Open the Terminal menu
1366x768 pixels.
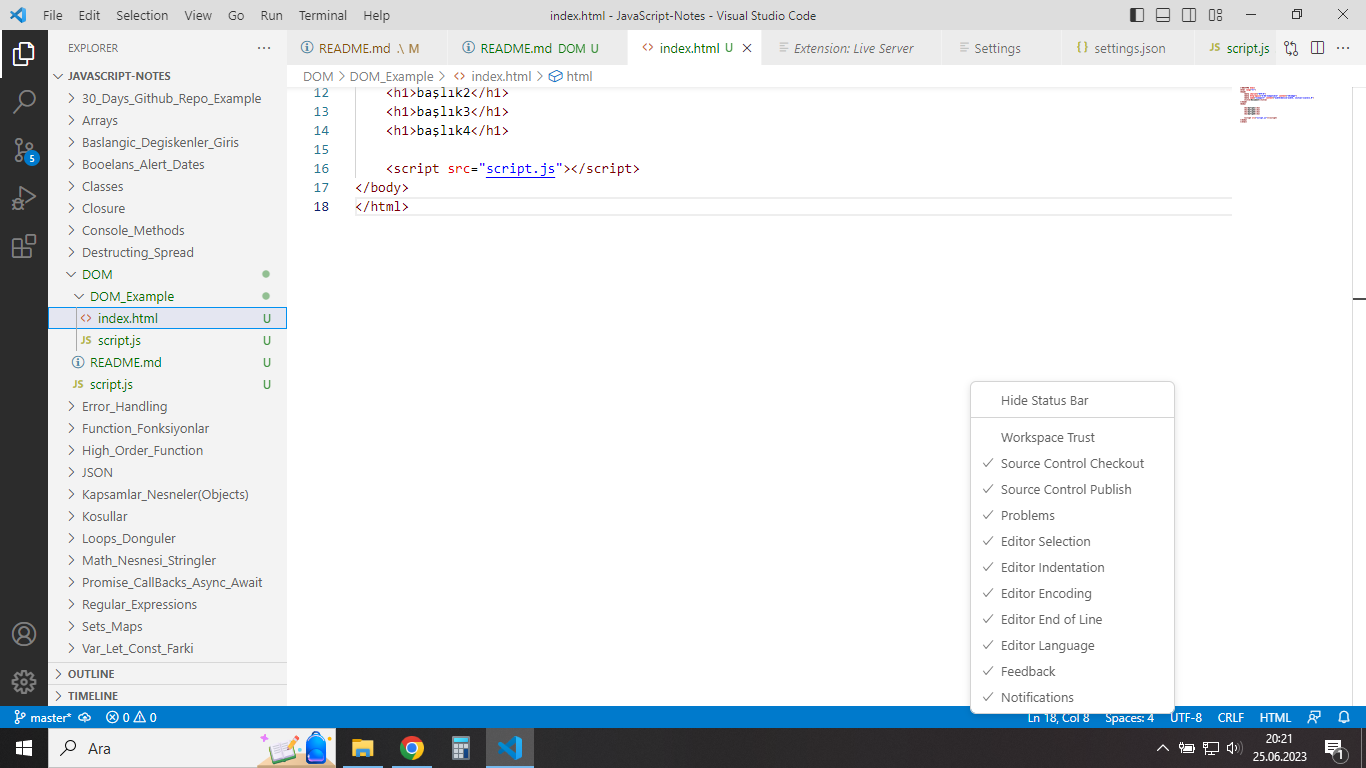point(323,15)
